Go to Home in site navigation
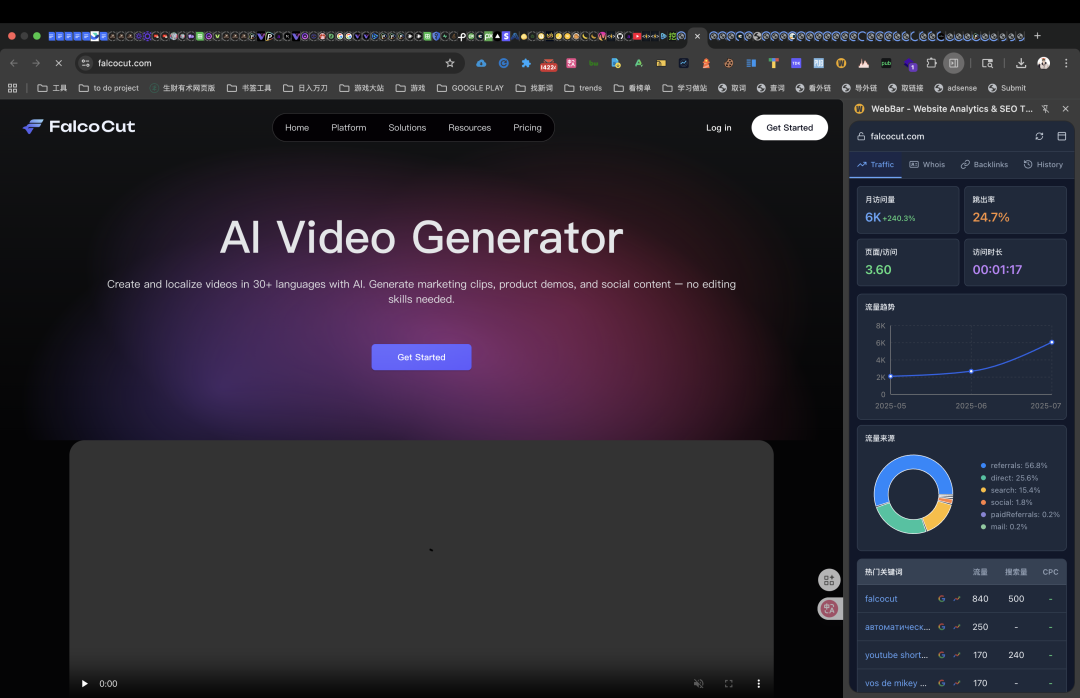This screenshot has height=698, width=1080. (297, 127)
